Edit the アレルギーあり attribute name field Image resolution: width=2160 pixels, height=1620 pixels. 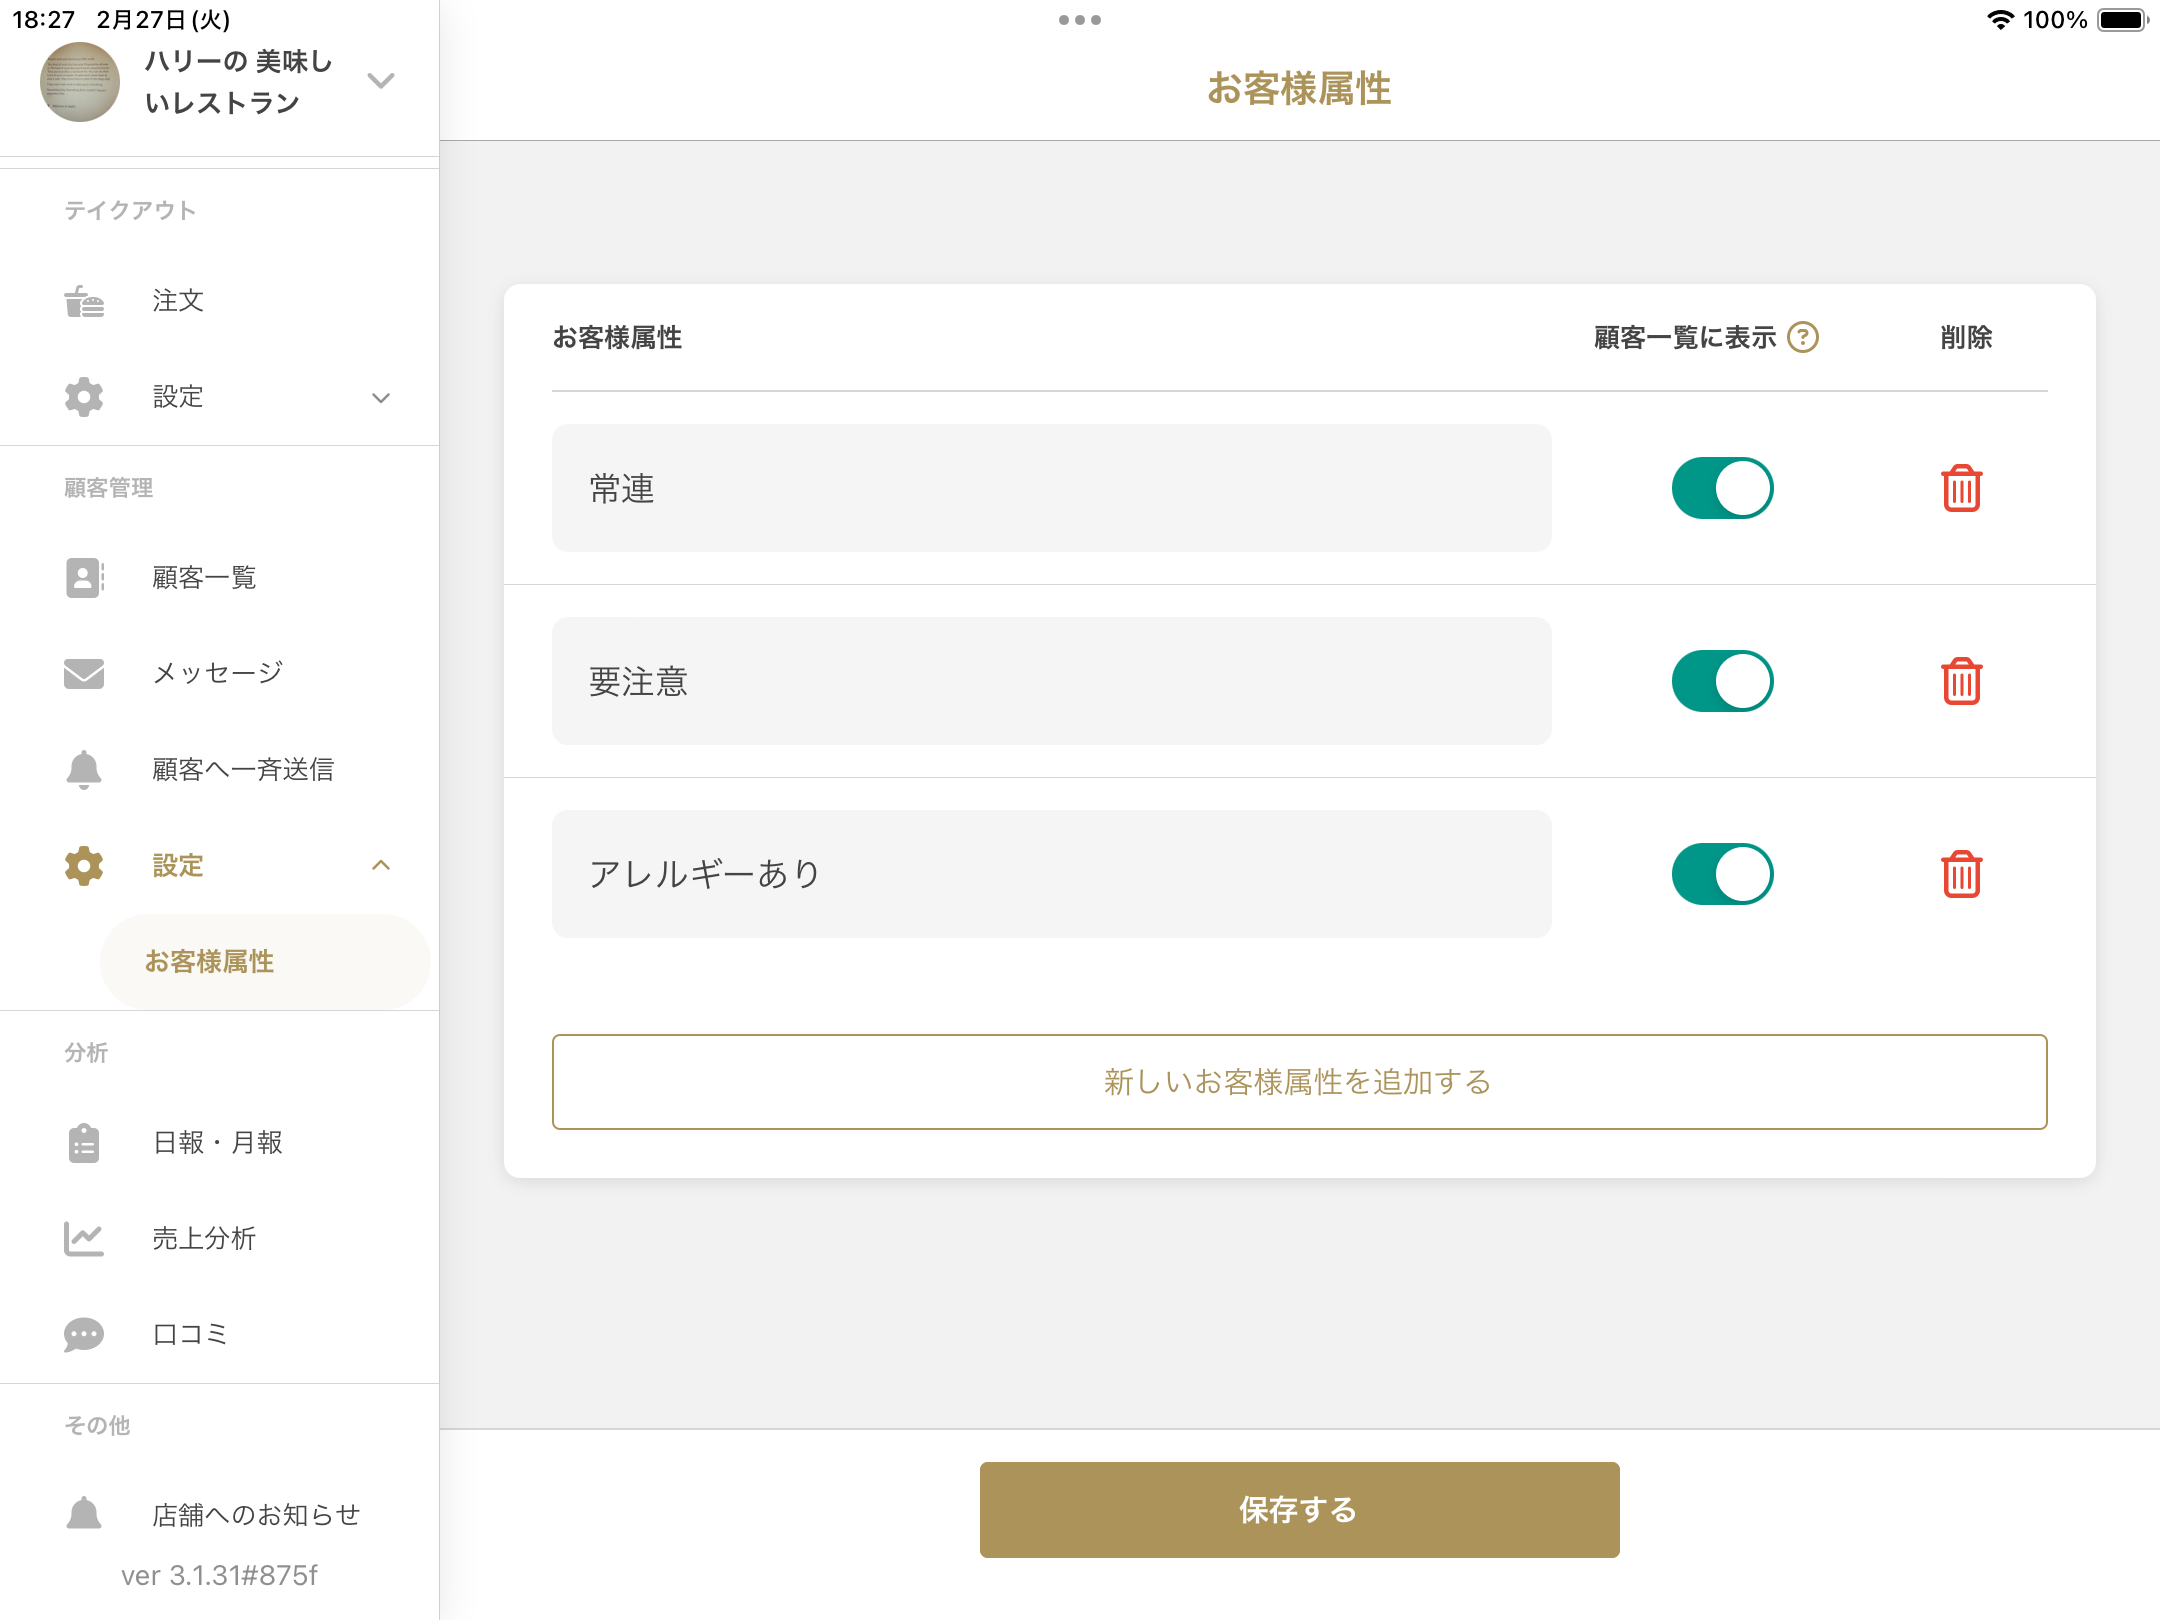coord(1051,874)
